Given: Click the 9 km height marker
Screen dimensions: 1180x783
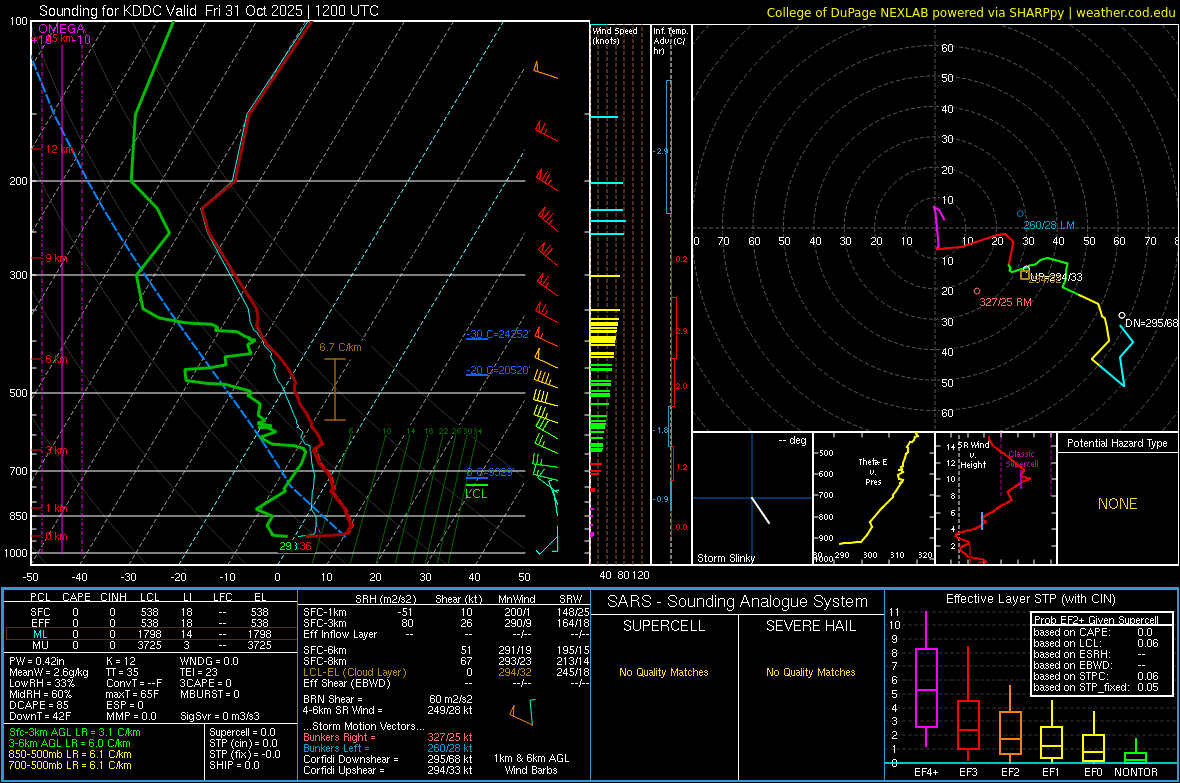Looking at the screenshot, I should (x=56, y=257).
